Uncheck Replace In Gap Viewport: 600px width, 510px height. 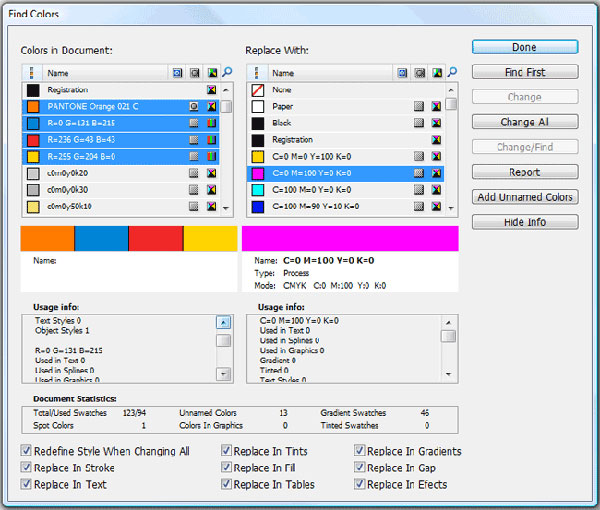click(360, 467)
